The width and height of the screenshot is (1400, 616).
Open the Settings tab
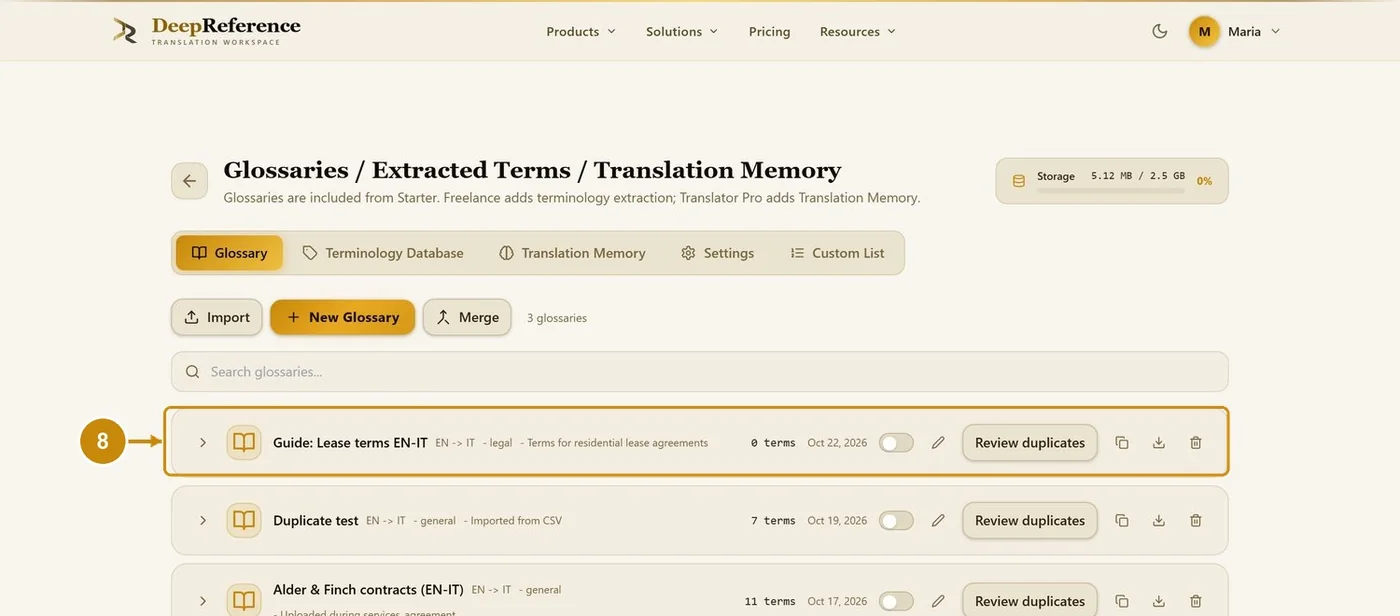point(717,253)
